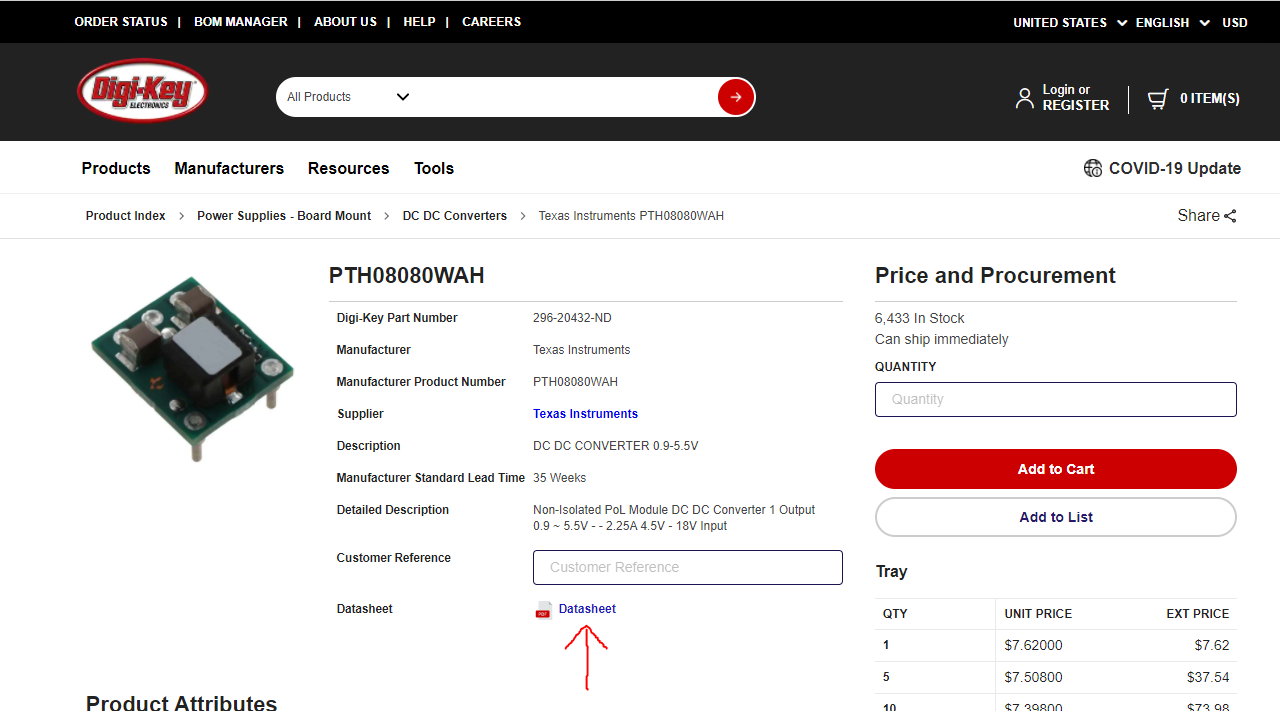Click the red search arrow button

[x=736, y=97]
